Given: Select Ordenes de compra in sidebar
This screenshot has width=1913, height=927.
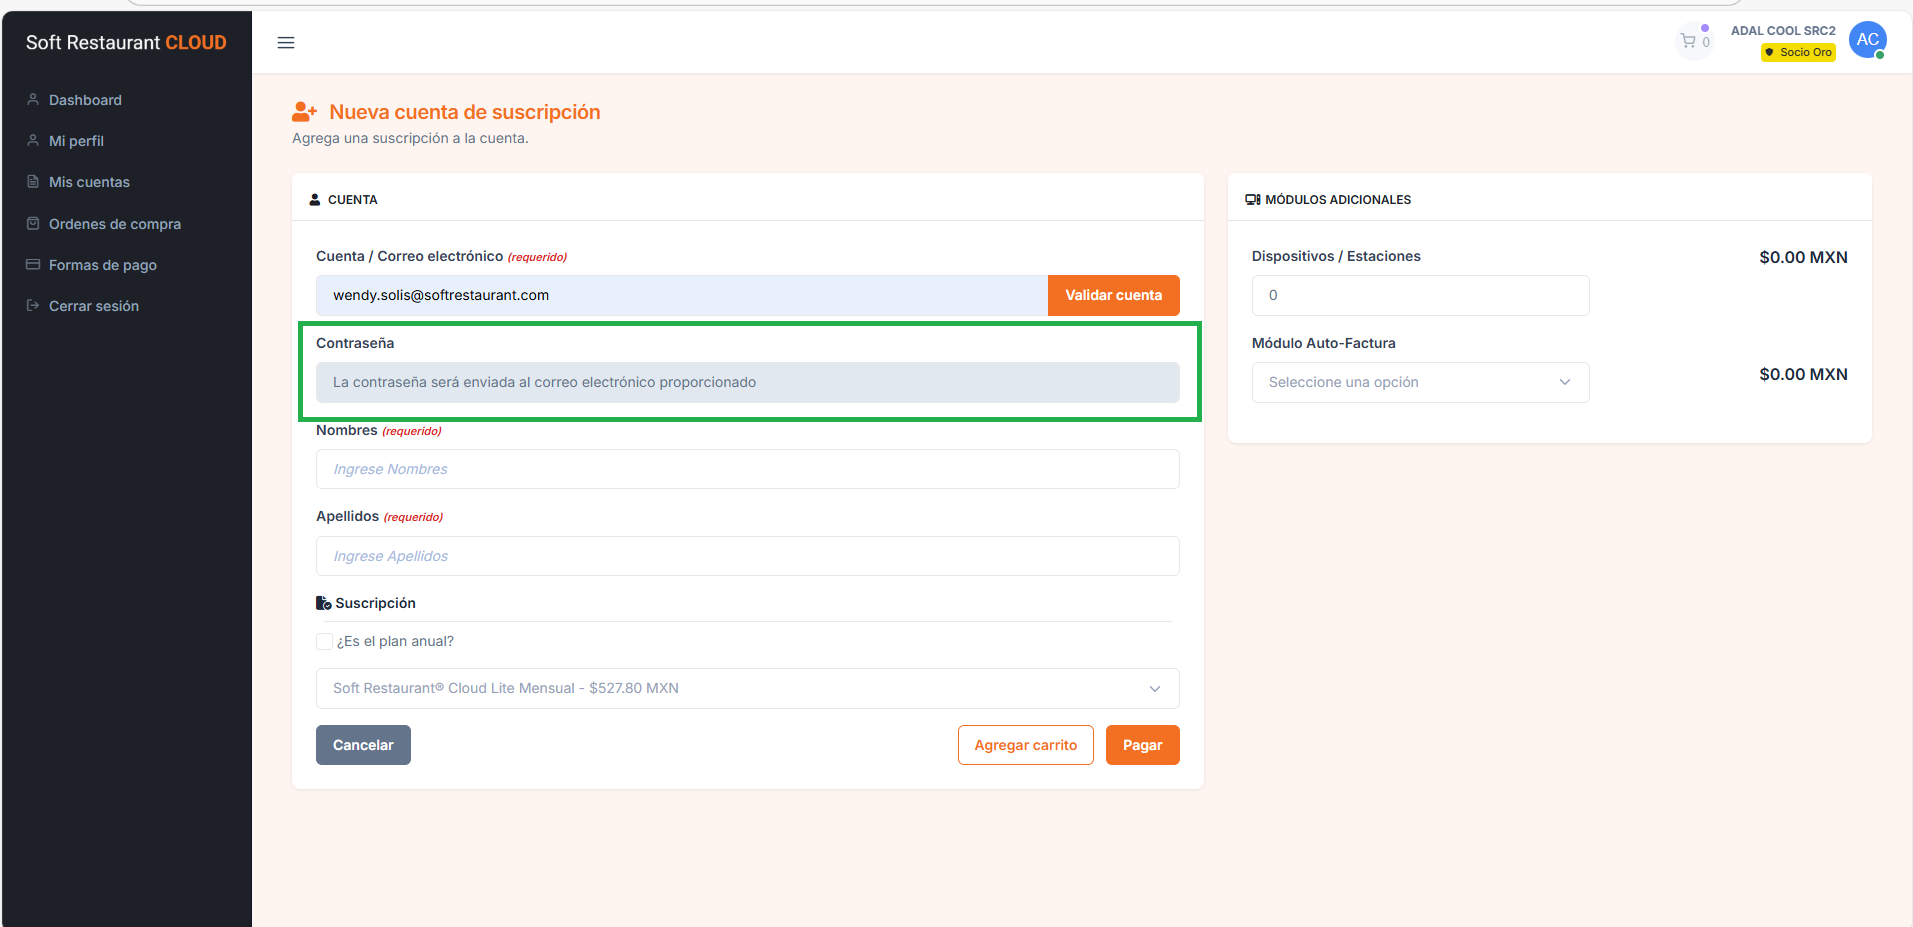Looking at the screenshot, I should (115, 224).
